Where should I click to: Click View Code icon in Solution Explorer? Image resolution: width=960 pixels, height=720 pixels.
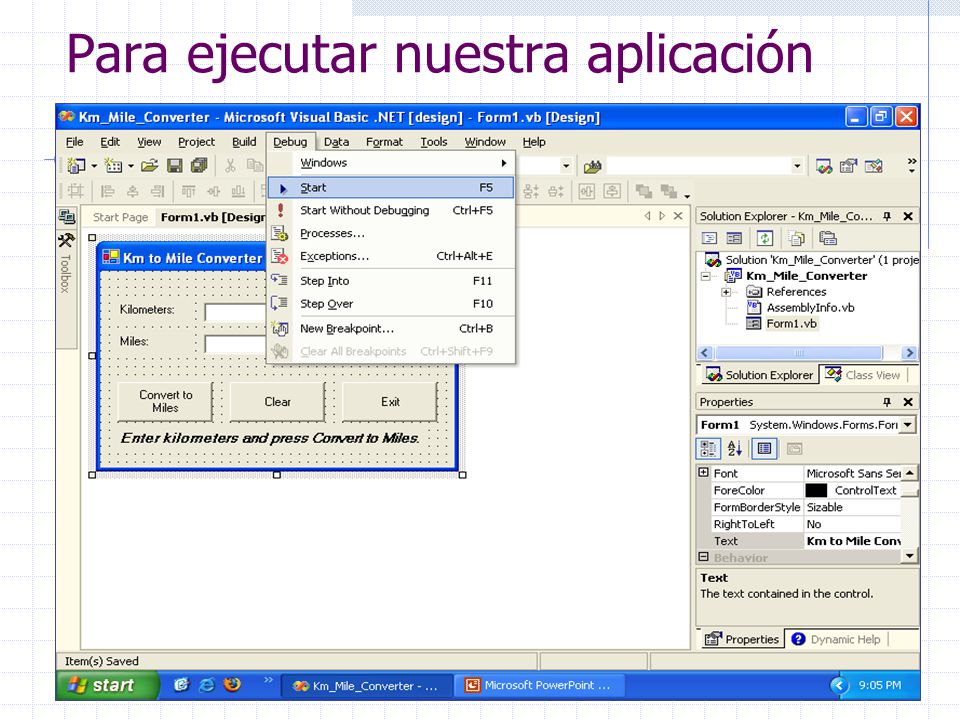tap(709, 238)
